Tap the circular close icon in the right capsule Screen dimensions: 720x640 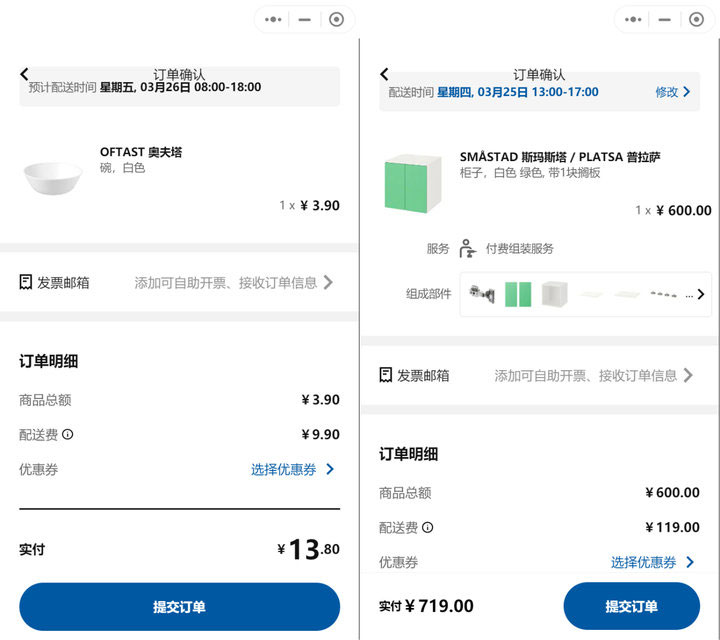[696, 19]
